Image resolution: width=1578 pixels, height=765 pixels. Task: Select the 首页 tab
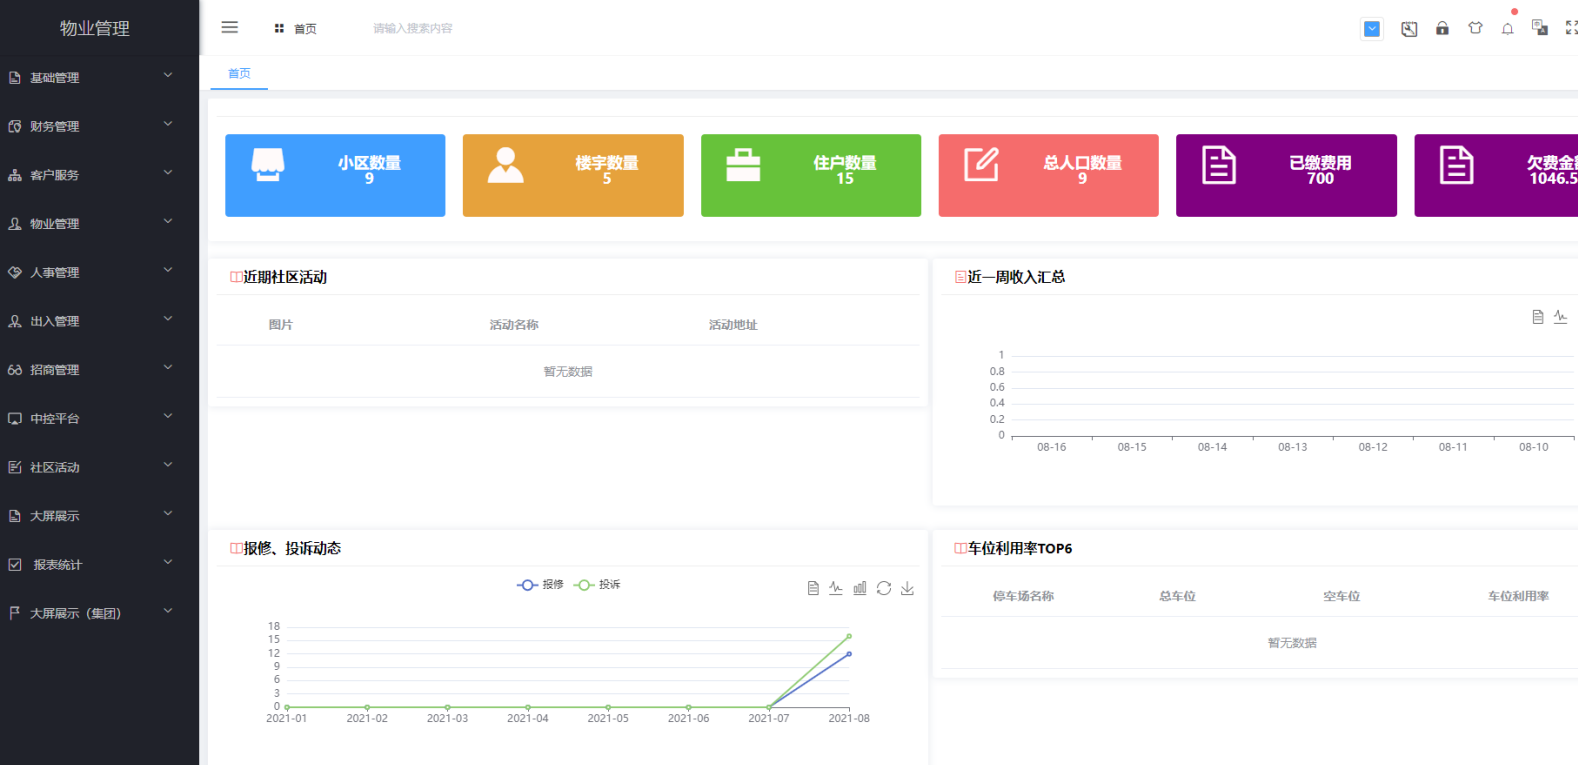(x=239, y=74)
